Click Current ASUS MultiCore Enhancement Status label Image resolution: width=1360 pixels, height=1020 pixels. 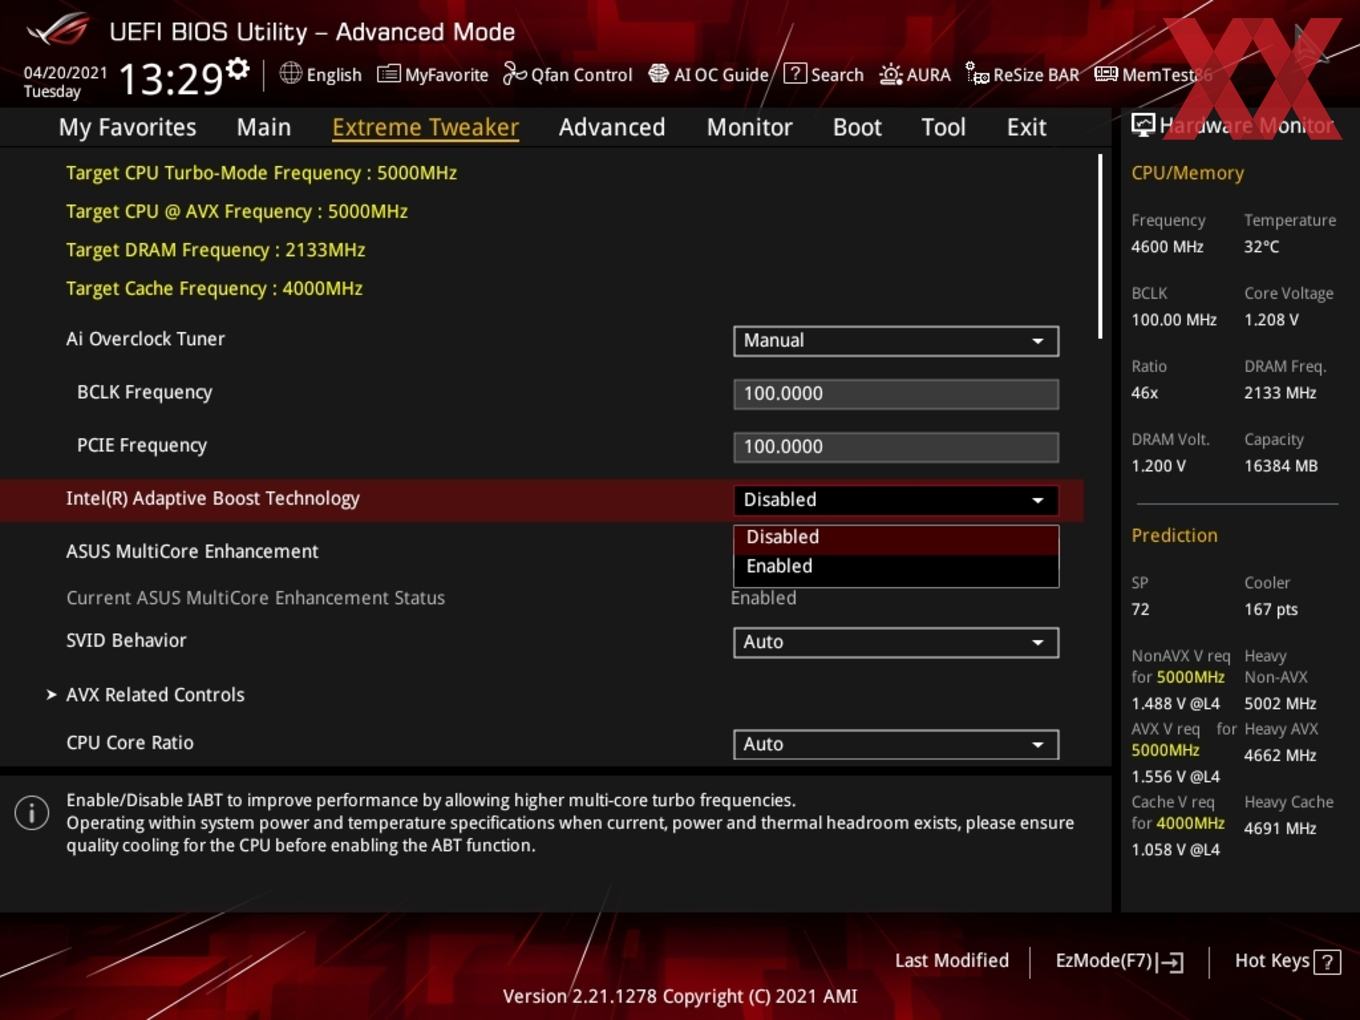coord(255,598)
